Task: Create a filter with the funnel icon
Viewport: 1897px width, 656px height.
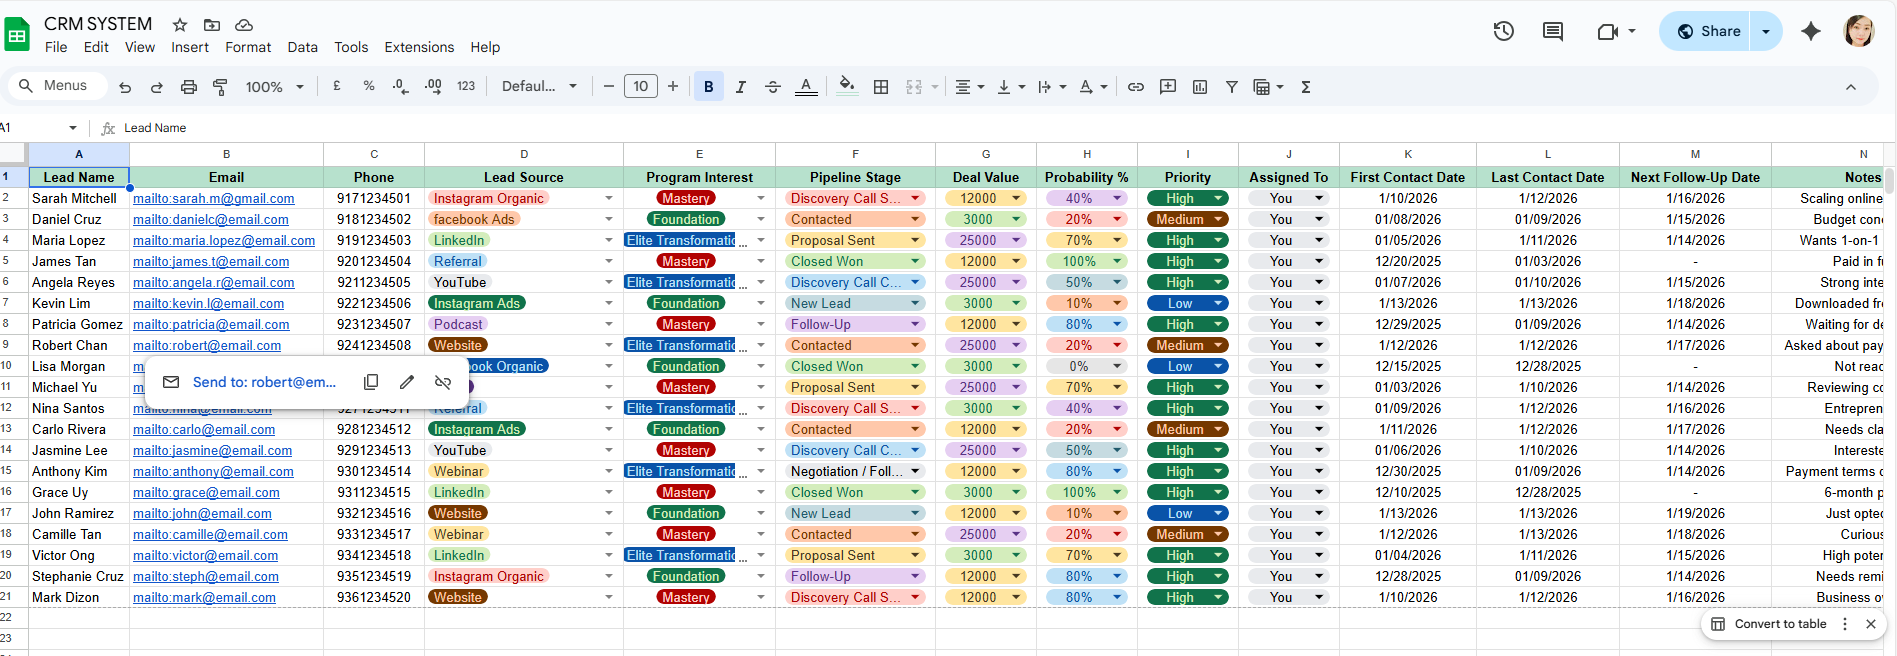Action: click(x=1232, y=87)
